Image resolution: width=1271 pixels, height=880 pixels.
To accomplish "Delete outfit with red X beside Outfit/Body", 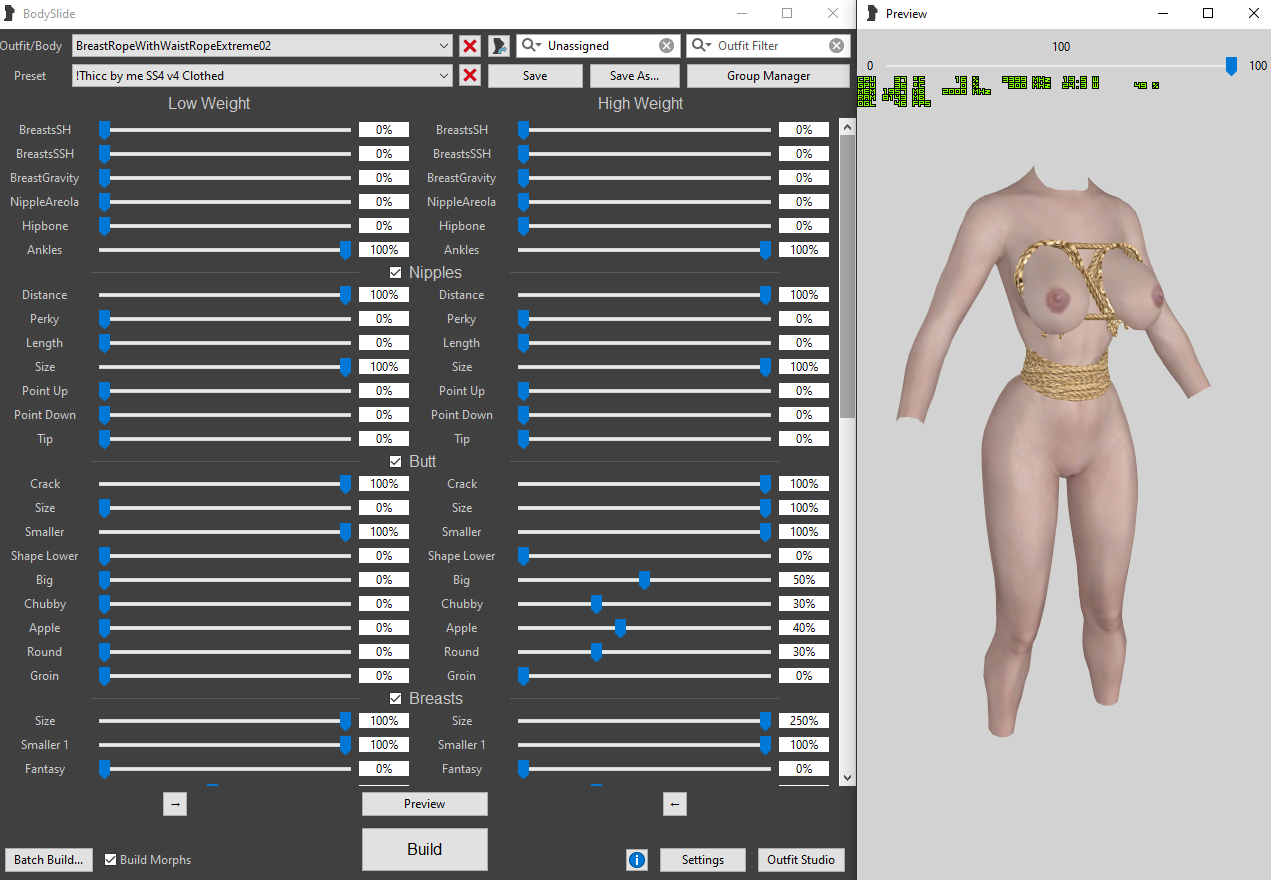I will click(x=470, y=46).
